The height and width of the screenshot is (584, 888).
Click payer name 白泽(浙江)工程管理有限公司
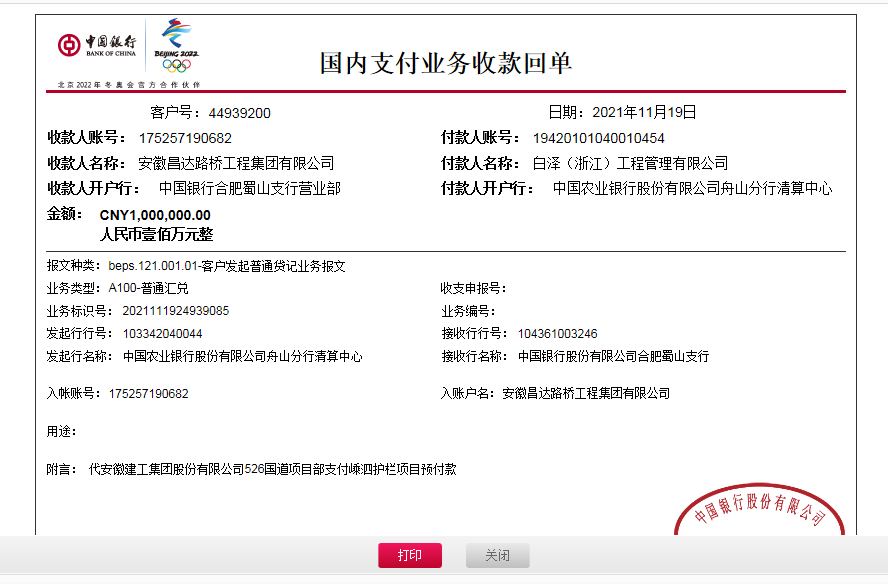(630, 163)
